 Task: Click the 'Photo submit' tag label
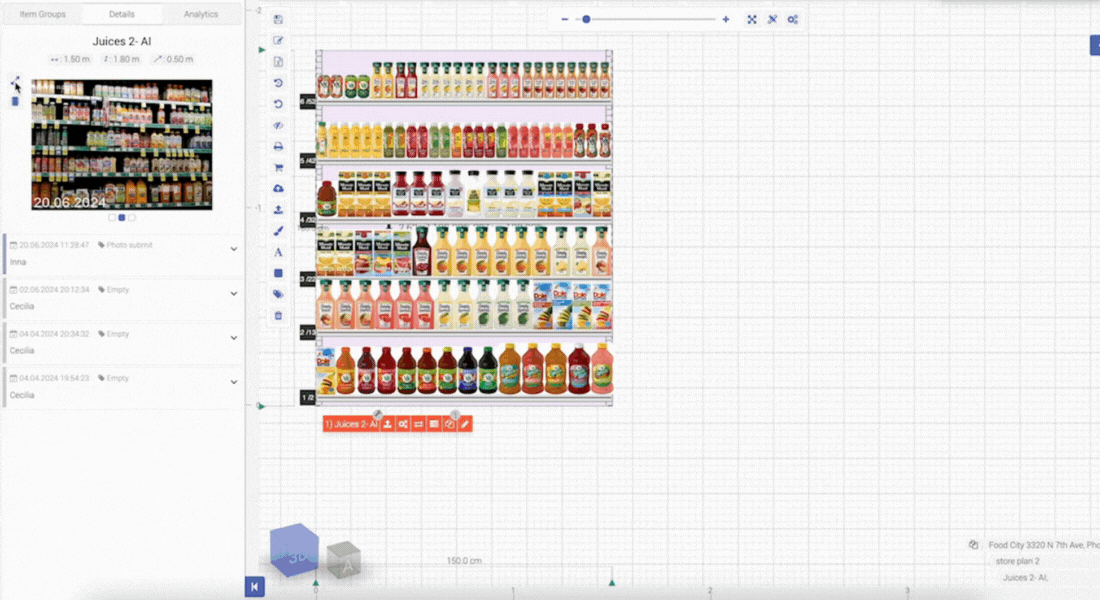pos(130,245)
